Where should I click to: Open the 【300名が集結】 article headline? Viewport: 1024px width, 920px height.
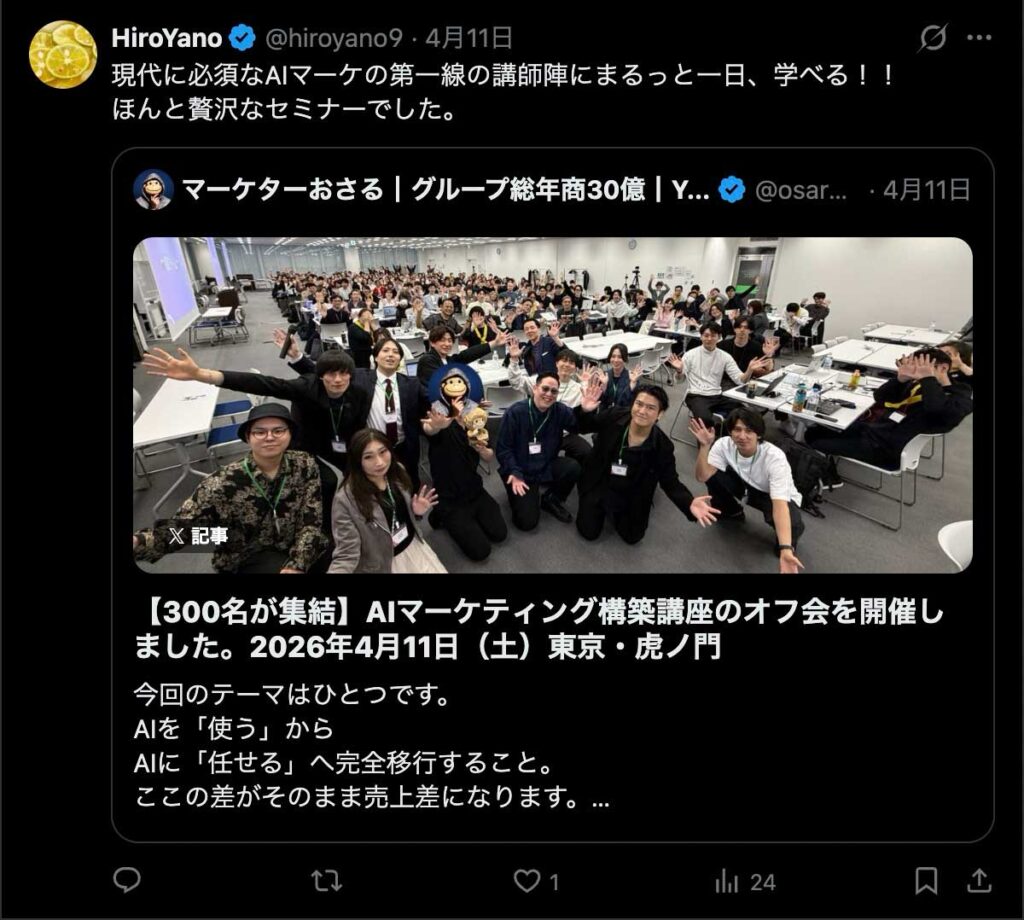click(x=539, y=629)
